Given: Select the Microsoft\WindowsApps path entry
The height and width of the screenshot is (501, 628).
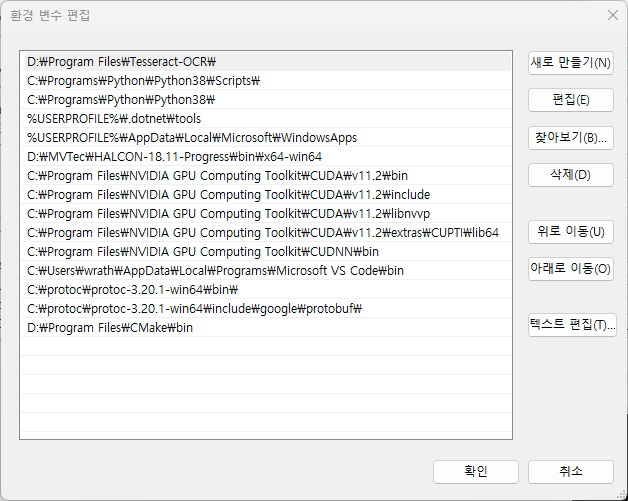Looking at the screenshot, I should (268, 138).
